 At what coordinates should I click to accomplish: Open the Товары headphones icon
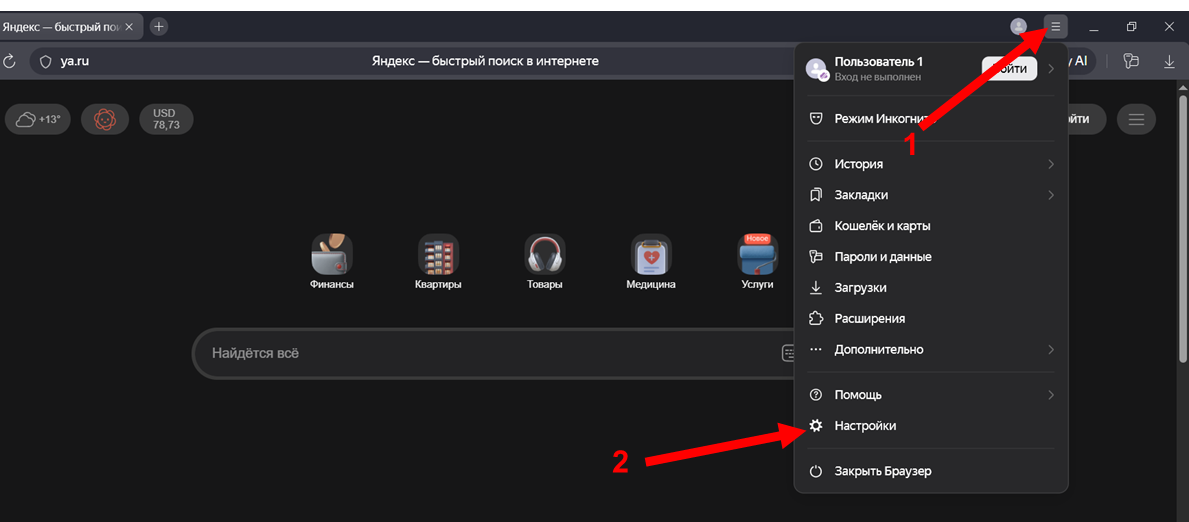[x=545, y=255]
